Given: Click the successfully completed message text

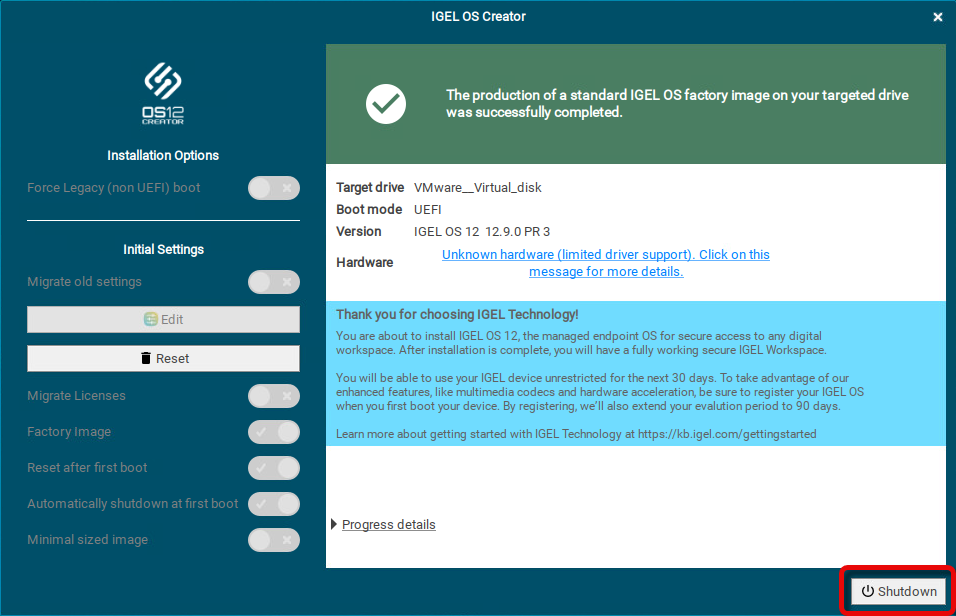Looking at the screenshot, I should (677, 104).
